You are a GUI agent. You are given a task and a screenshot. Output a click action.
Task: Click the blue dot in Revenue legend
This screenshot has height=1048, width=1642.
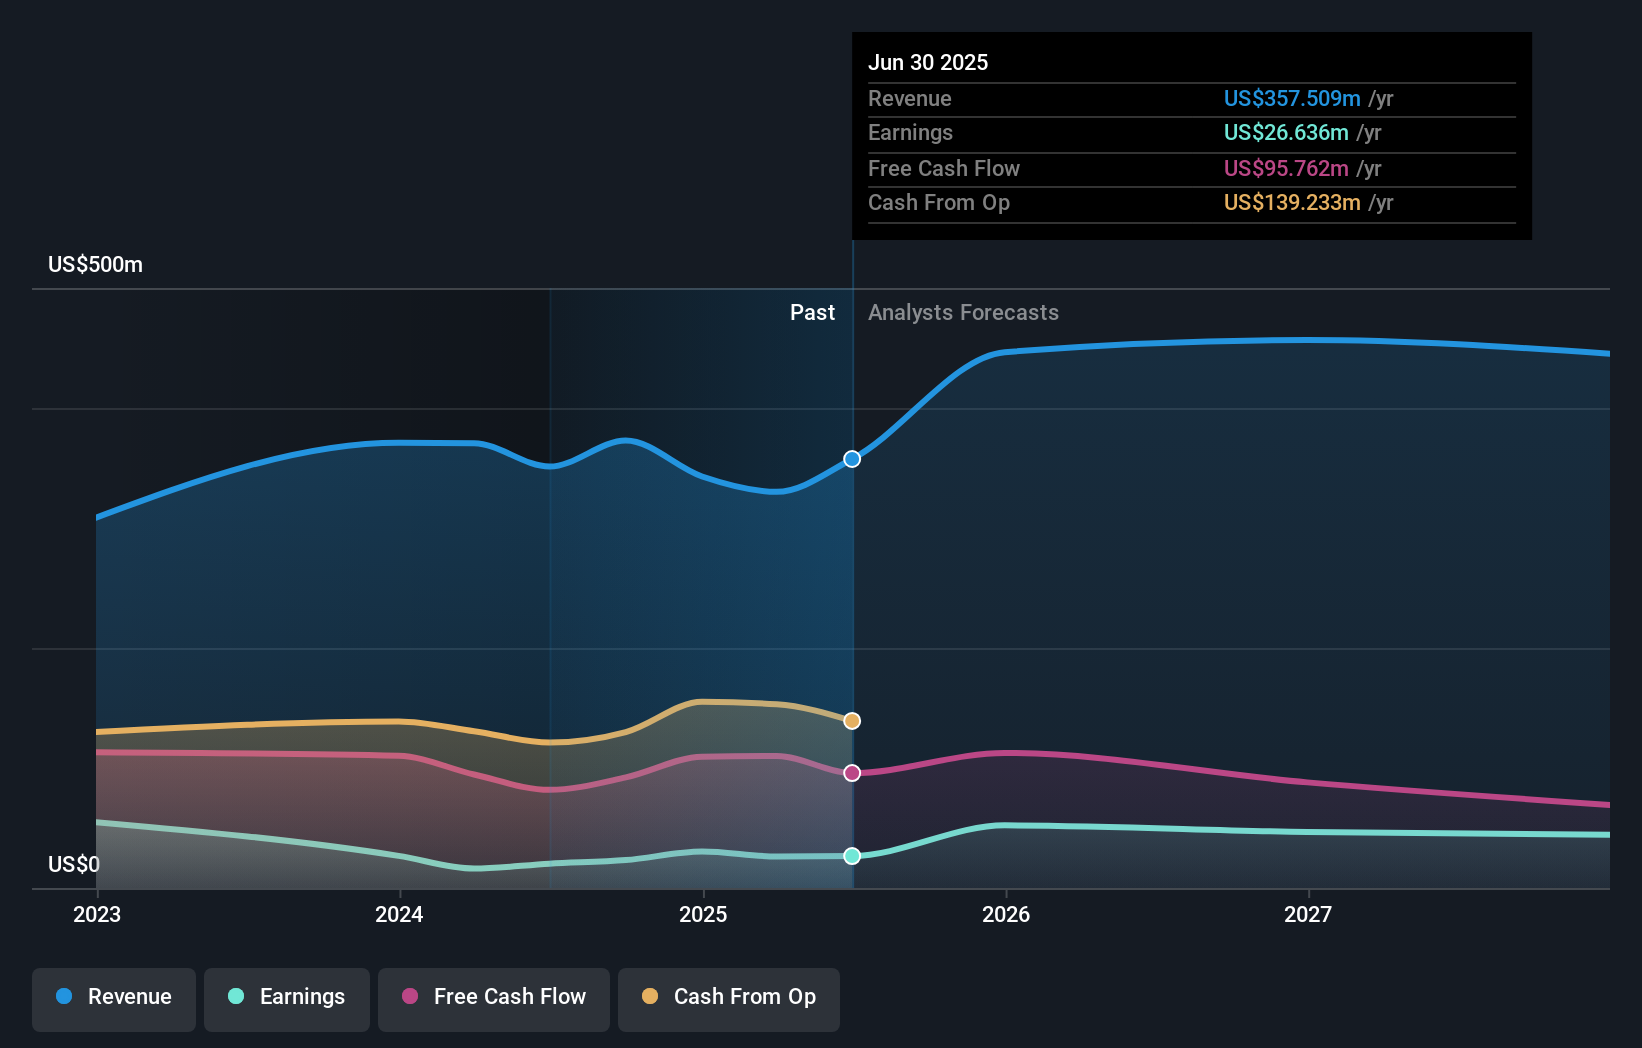[x=64, y=997]
